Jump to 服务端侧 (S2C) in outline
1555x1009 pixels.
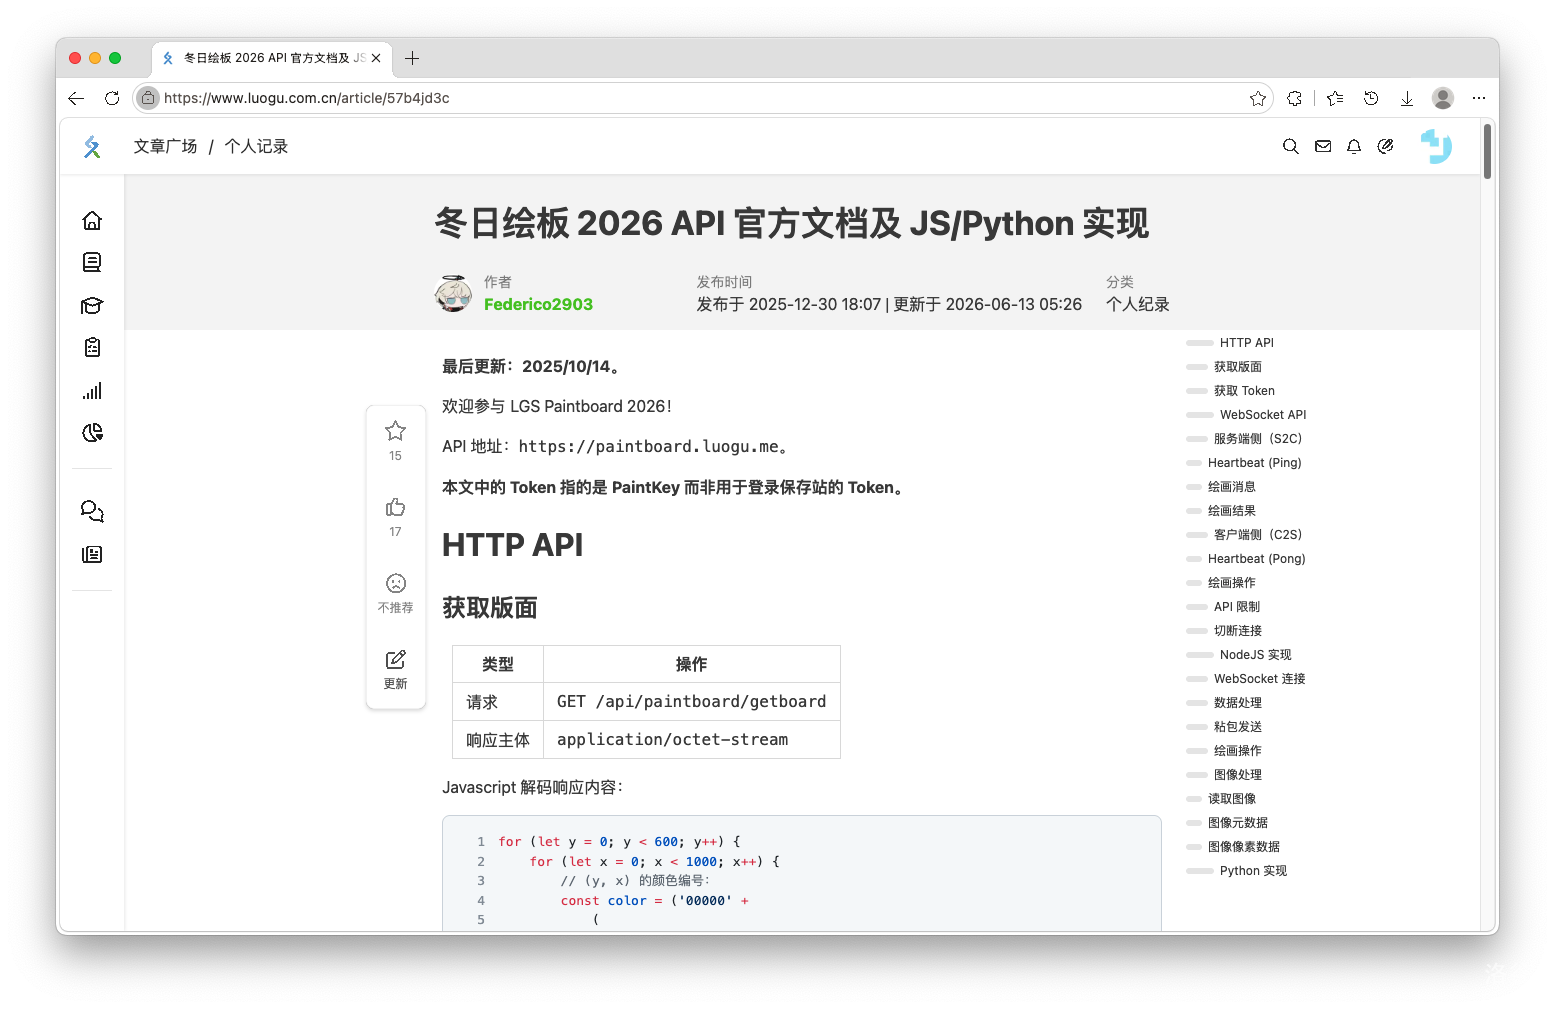[1258, 439]
